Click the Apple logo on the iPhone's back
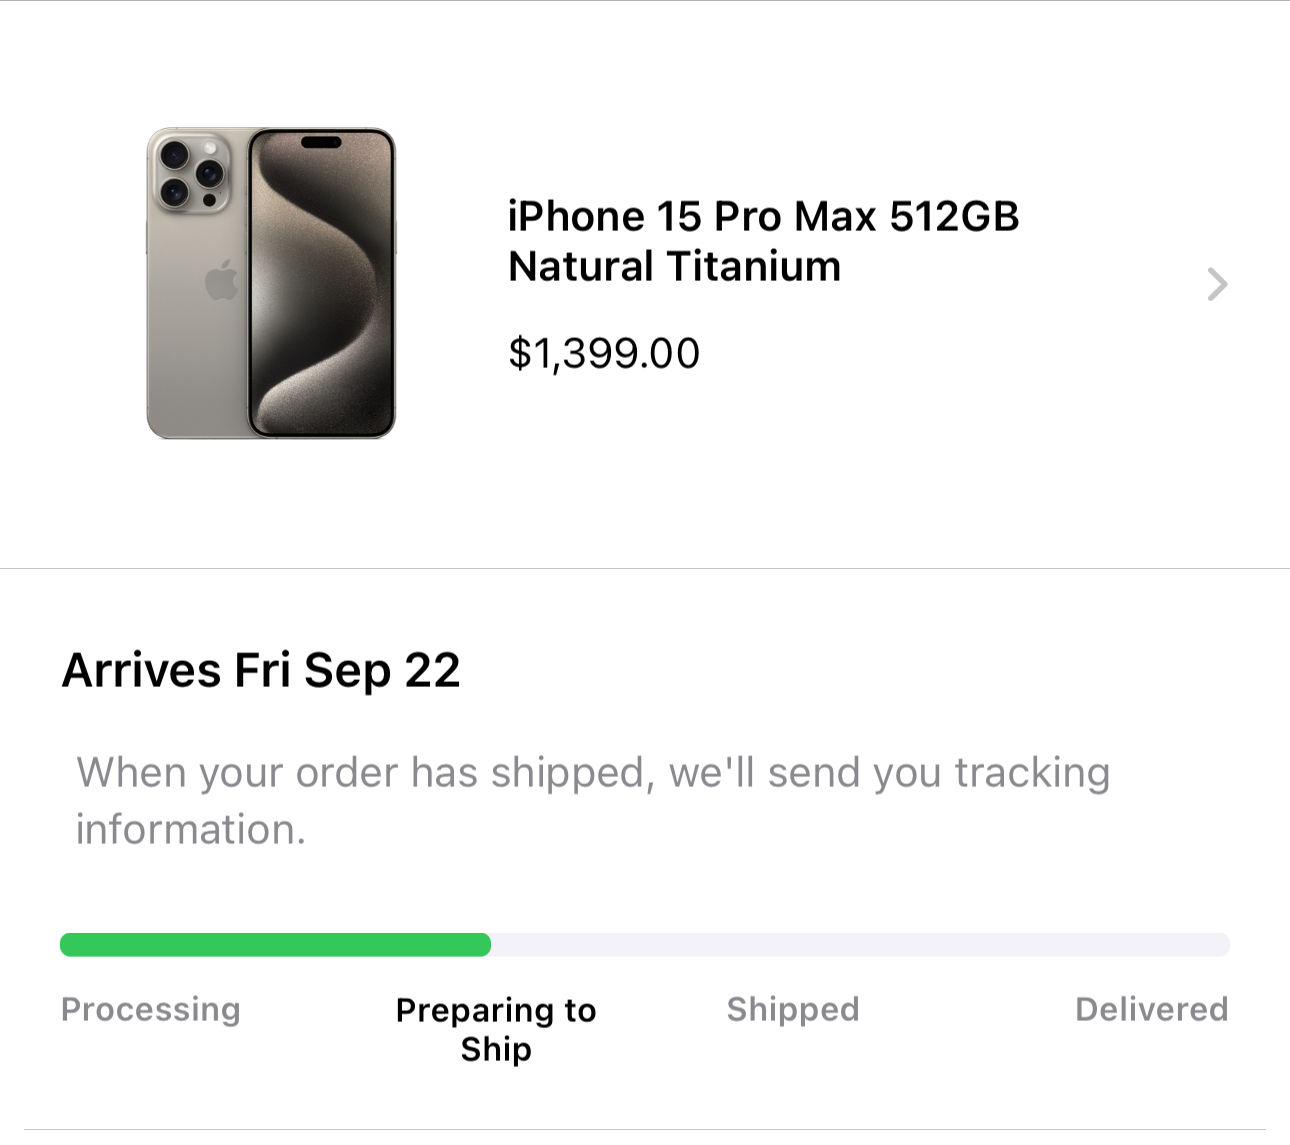 (x=221, y=280)
